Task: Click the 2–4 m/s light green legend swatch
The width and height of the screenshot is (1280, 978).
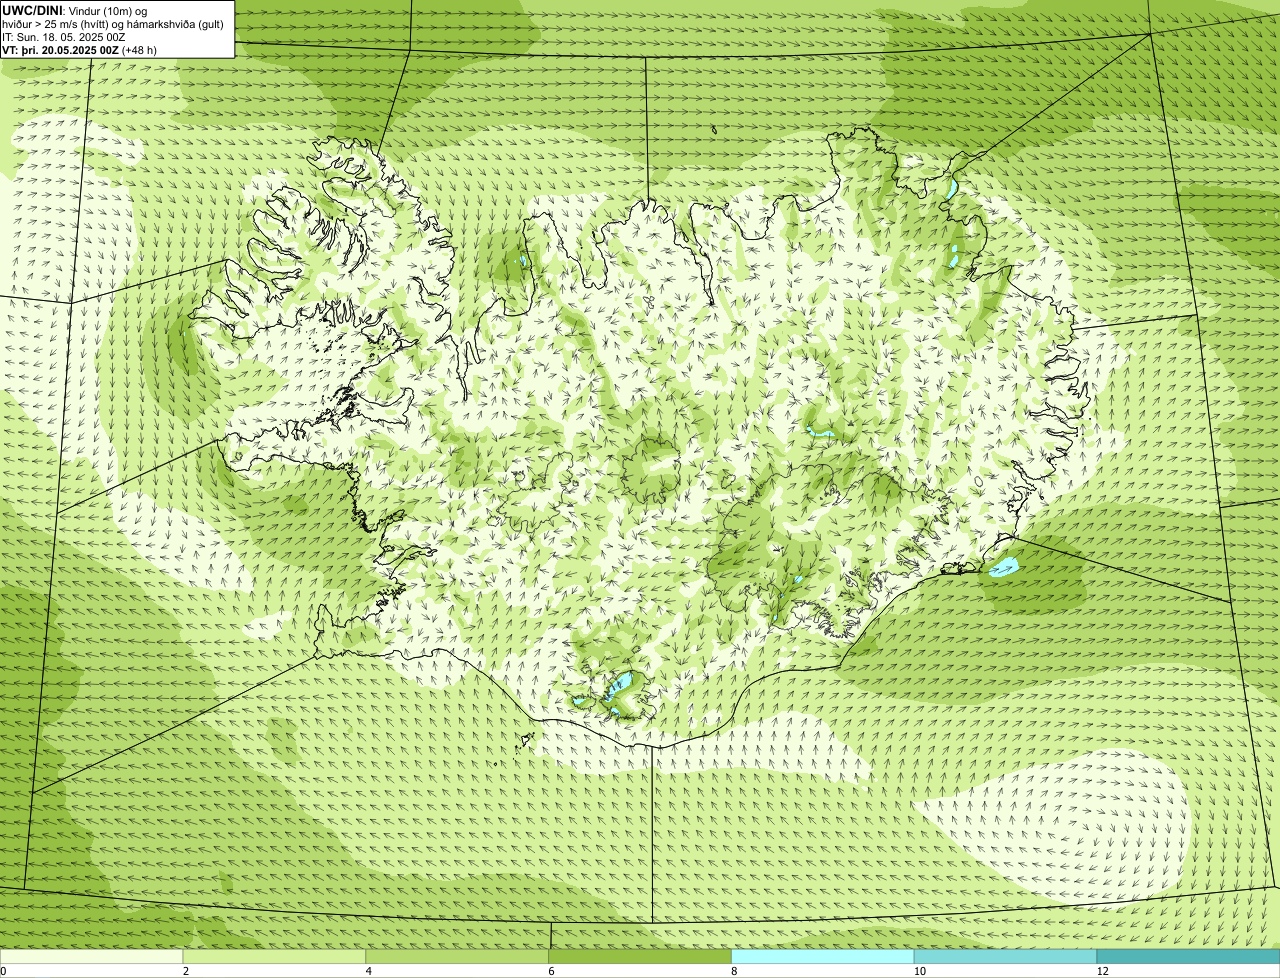Action: (275, 957)
